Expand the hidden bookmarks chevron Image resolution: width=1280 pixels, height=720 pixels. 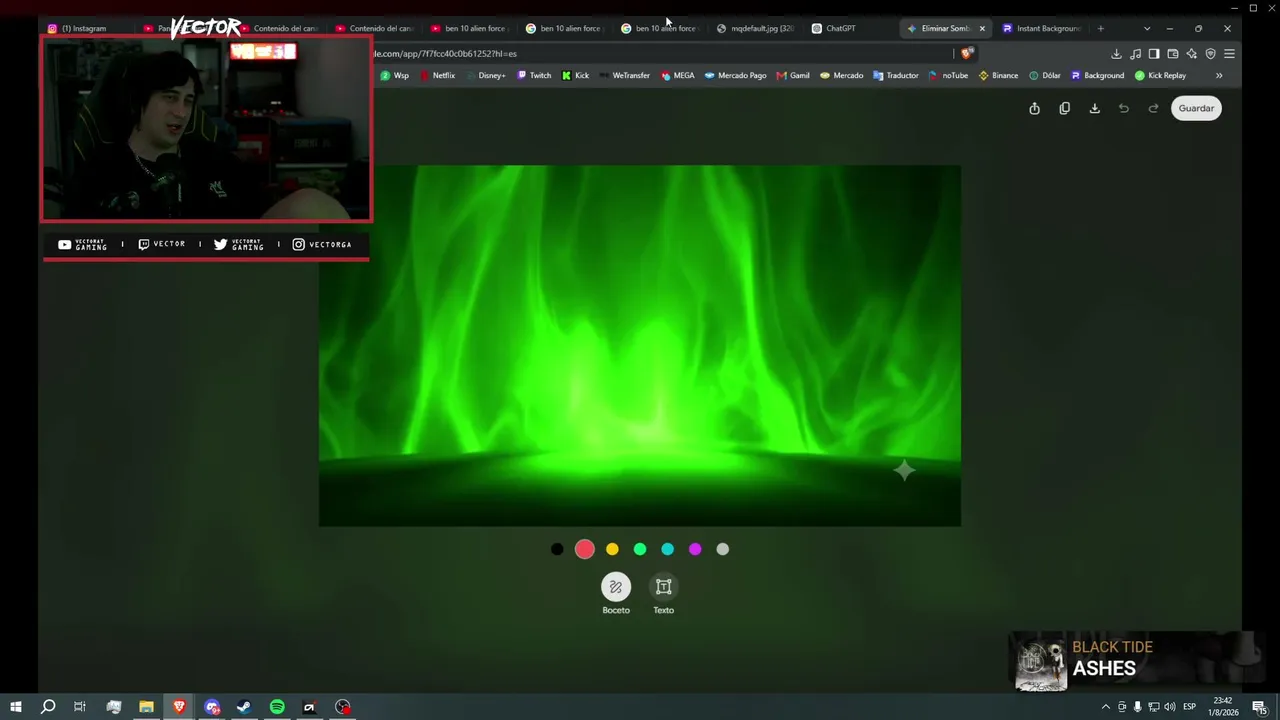coord(1219,75)
